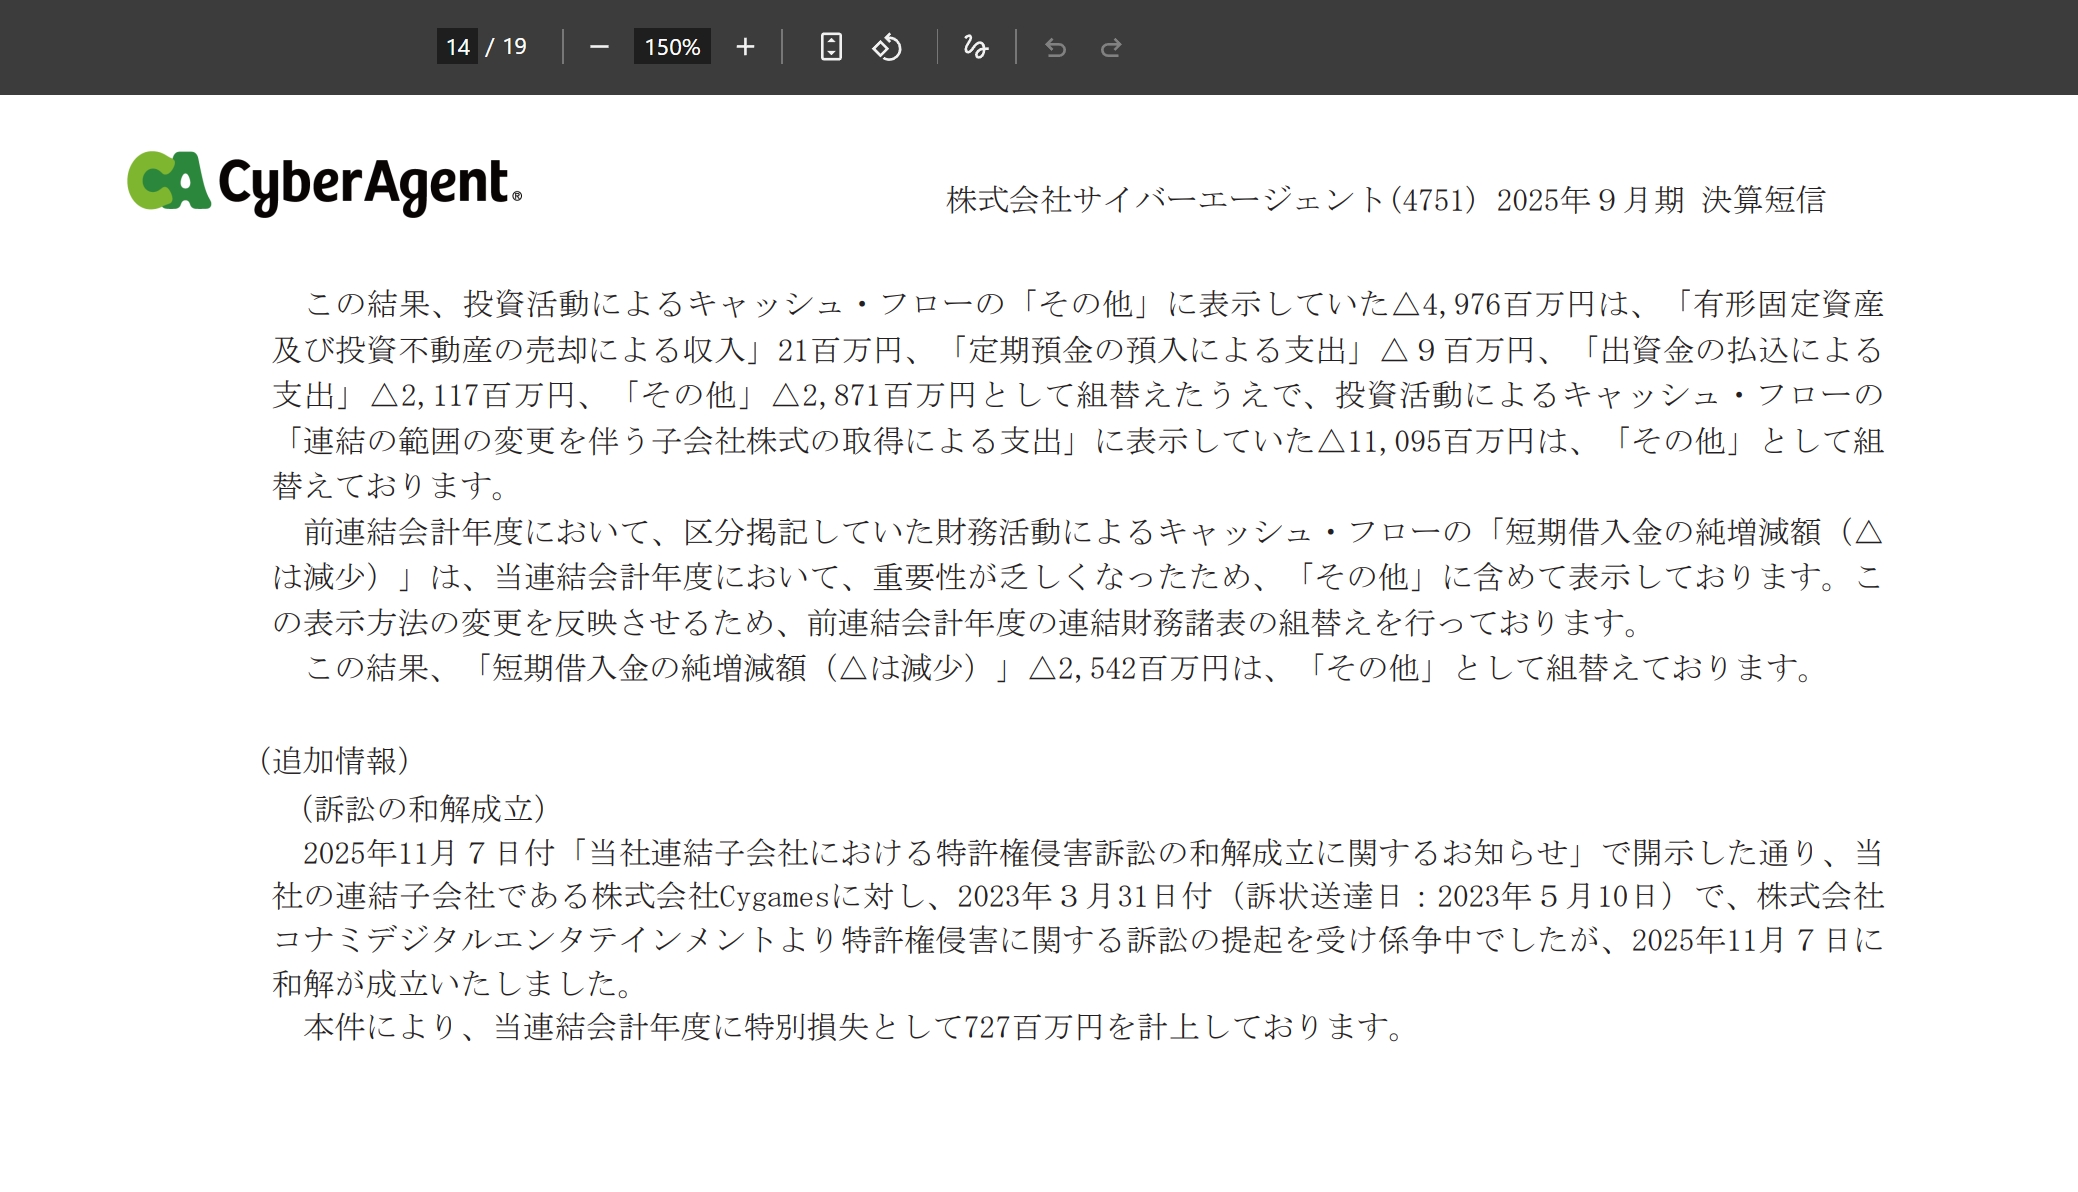Click the sentence mentioning 727百万円

[x=855, y=1027]
